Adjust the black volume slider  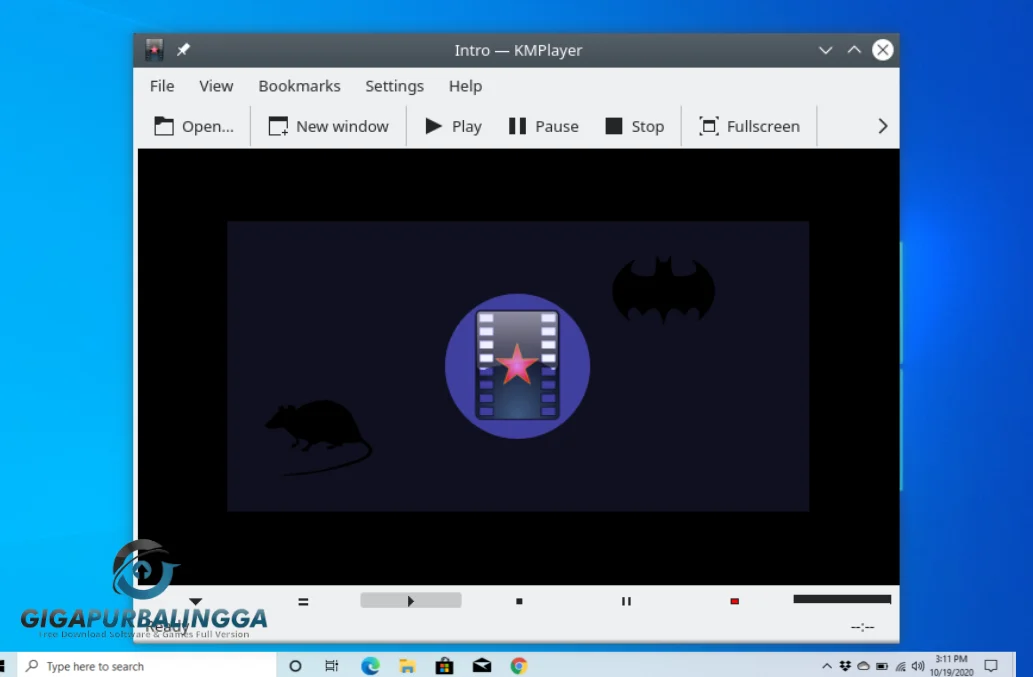(x=842, y=599)
